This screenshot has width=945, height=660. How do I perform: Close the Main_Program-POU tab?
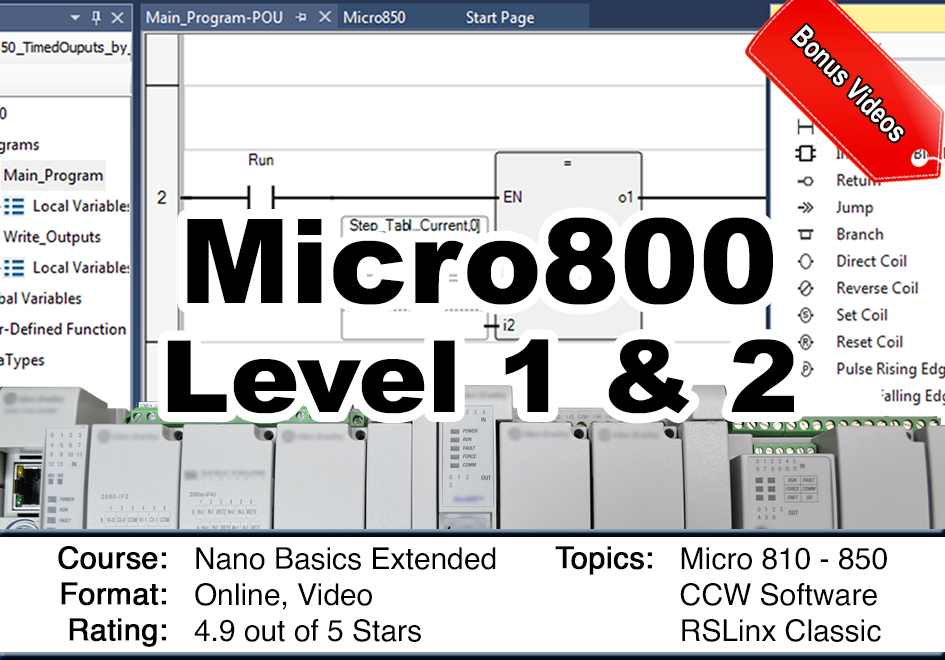tap(324, 18)
